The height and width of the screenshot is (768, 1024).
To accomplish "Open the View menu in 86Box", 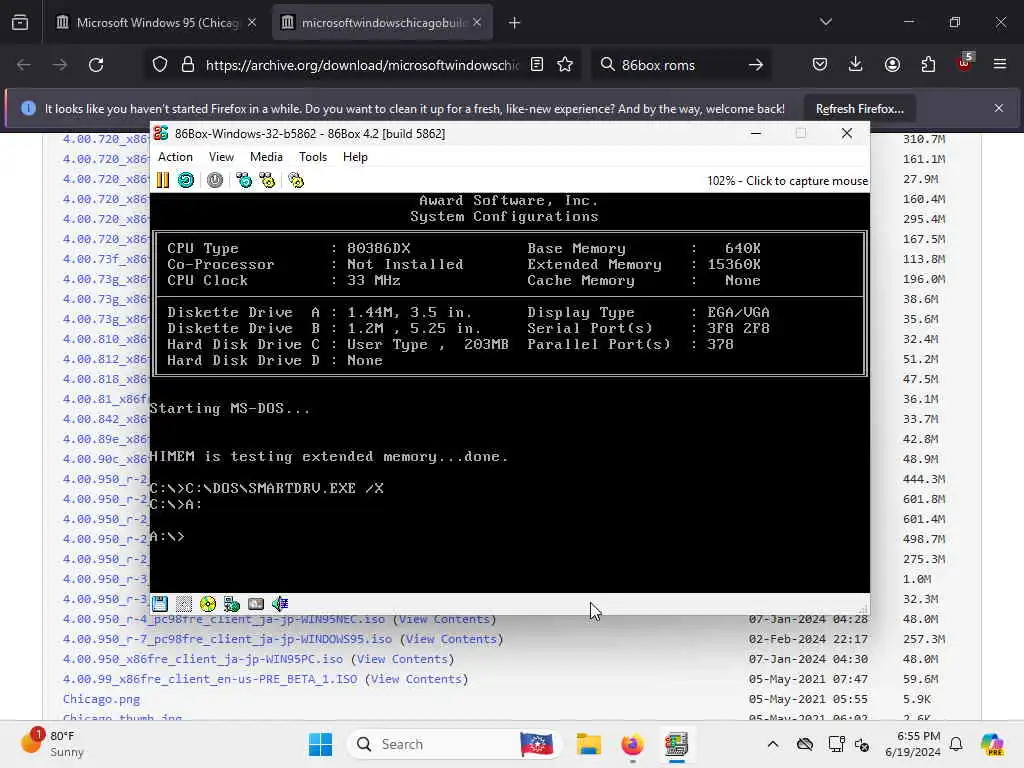I will click(221, 157).
